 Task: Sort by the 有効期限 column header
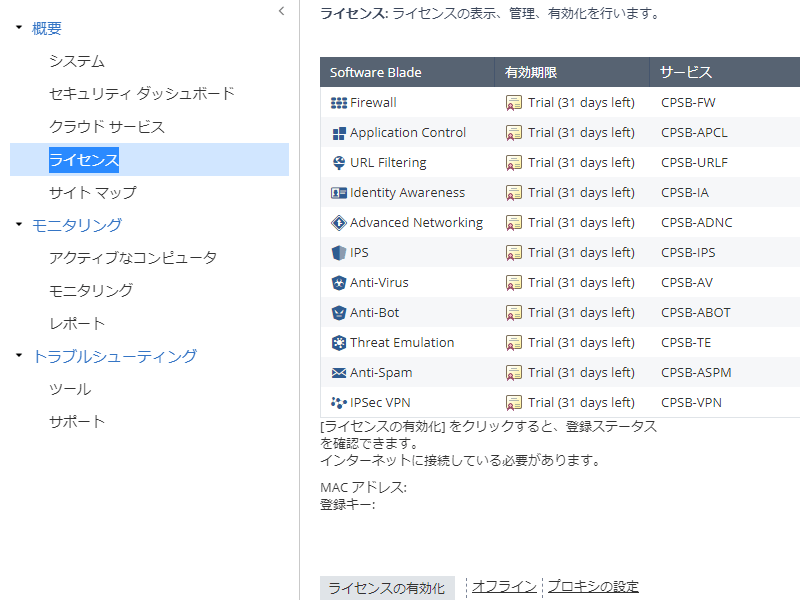(531, 73)
